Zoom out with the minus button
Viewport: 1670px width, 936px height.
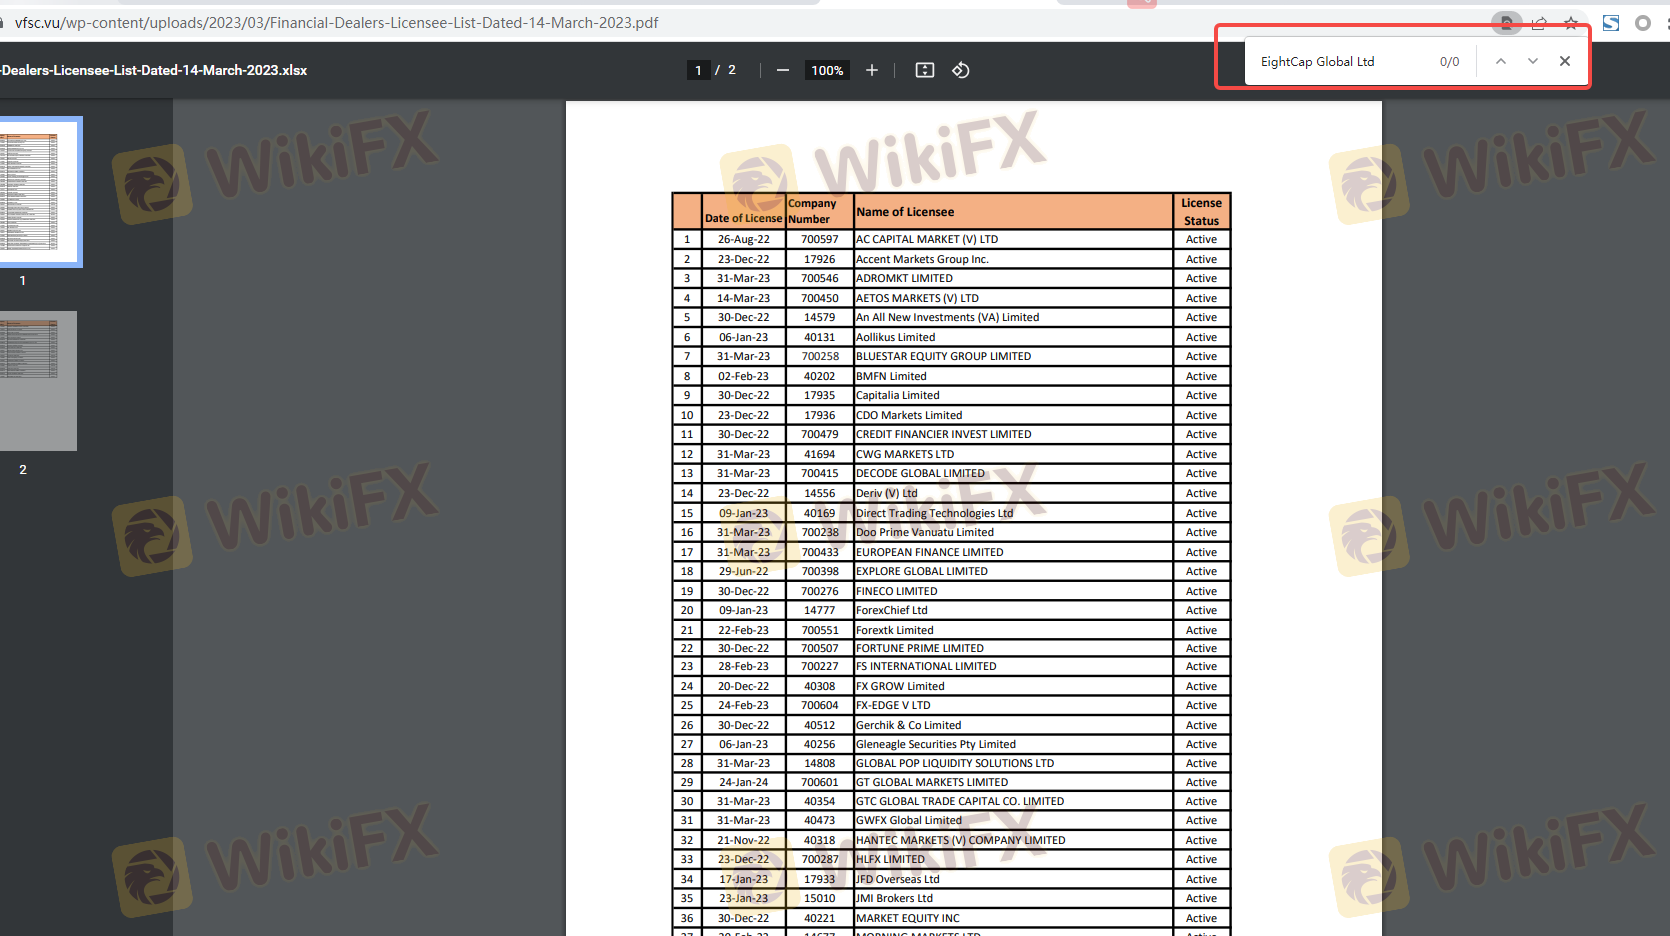pyautogui.click(x=782, y=70)
